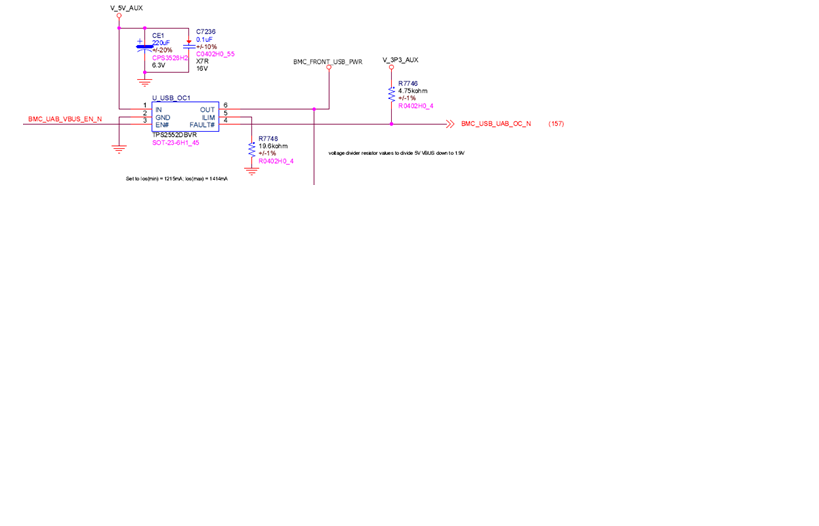Click the ground symbol under R7748
Viewport: 819px width, 526px height.
pos(252,171)
